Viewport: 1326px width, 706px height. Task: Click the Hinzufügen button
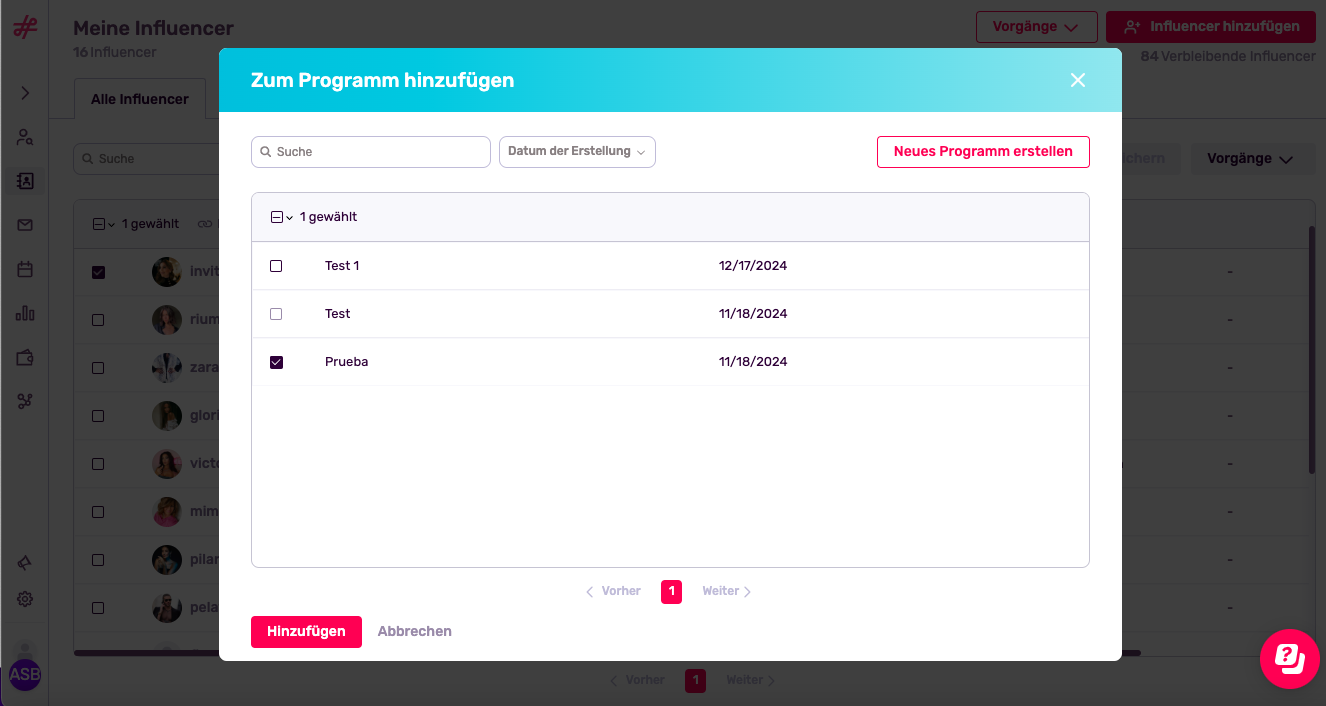click(x=306, y=632)
